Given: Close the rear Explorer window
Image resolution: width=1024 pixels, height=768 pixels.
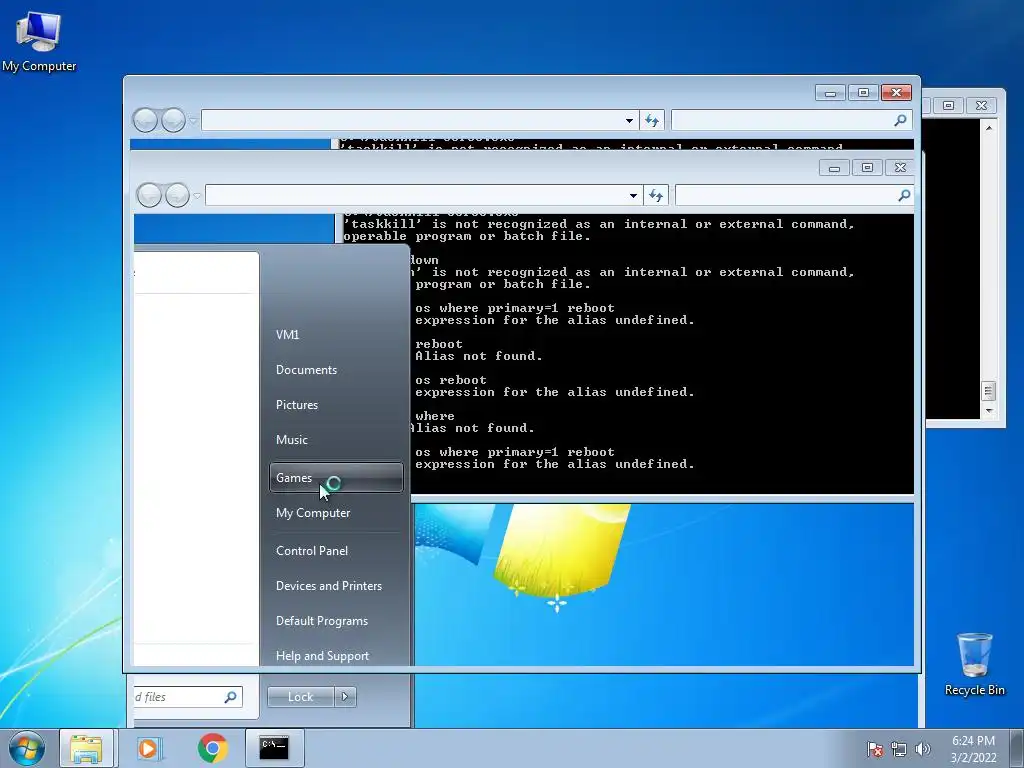Looking at the screenshot, I should [896, 93].
